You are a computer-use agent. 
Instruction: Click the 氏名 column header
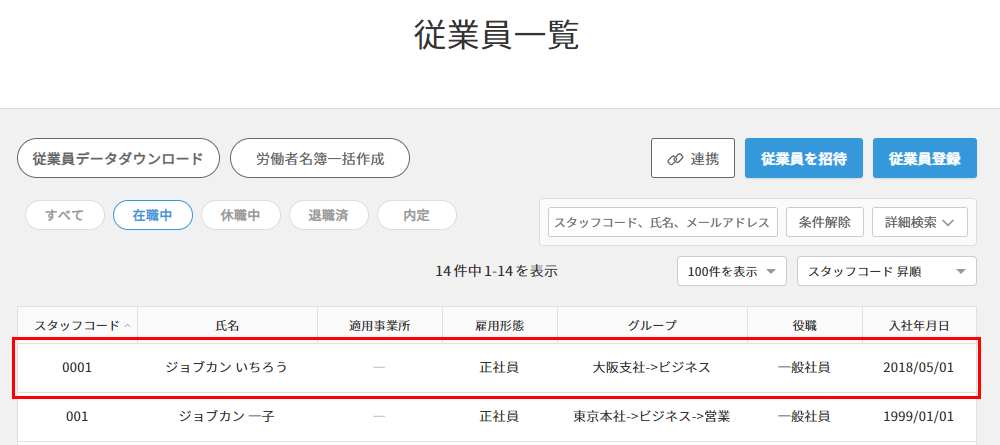(227, 325)
